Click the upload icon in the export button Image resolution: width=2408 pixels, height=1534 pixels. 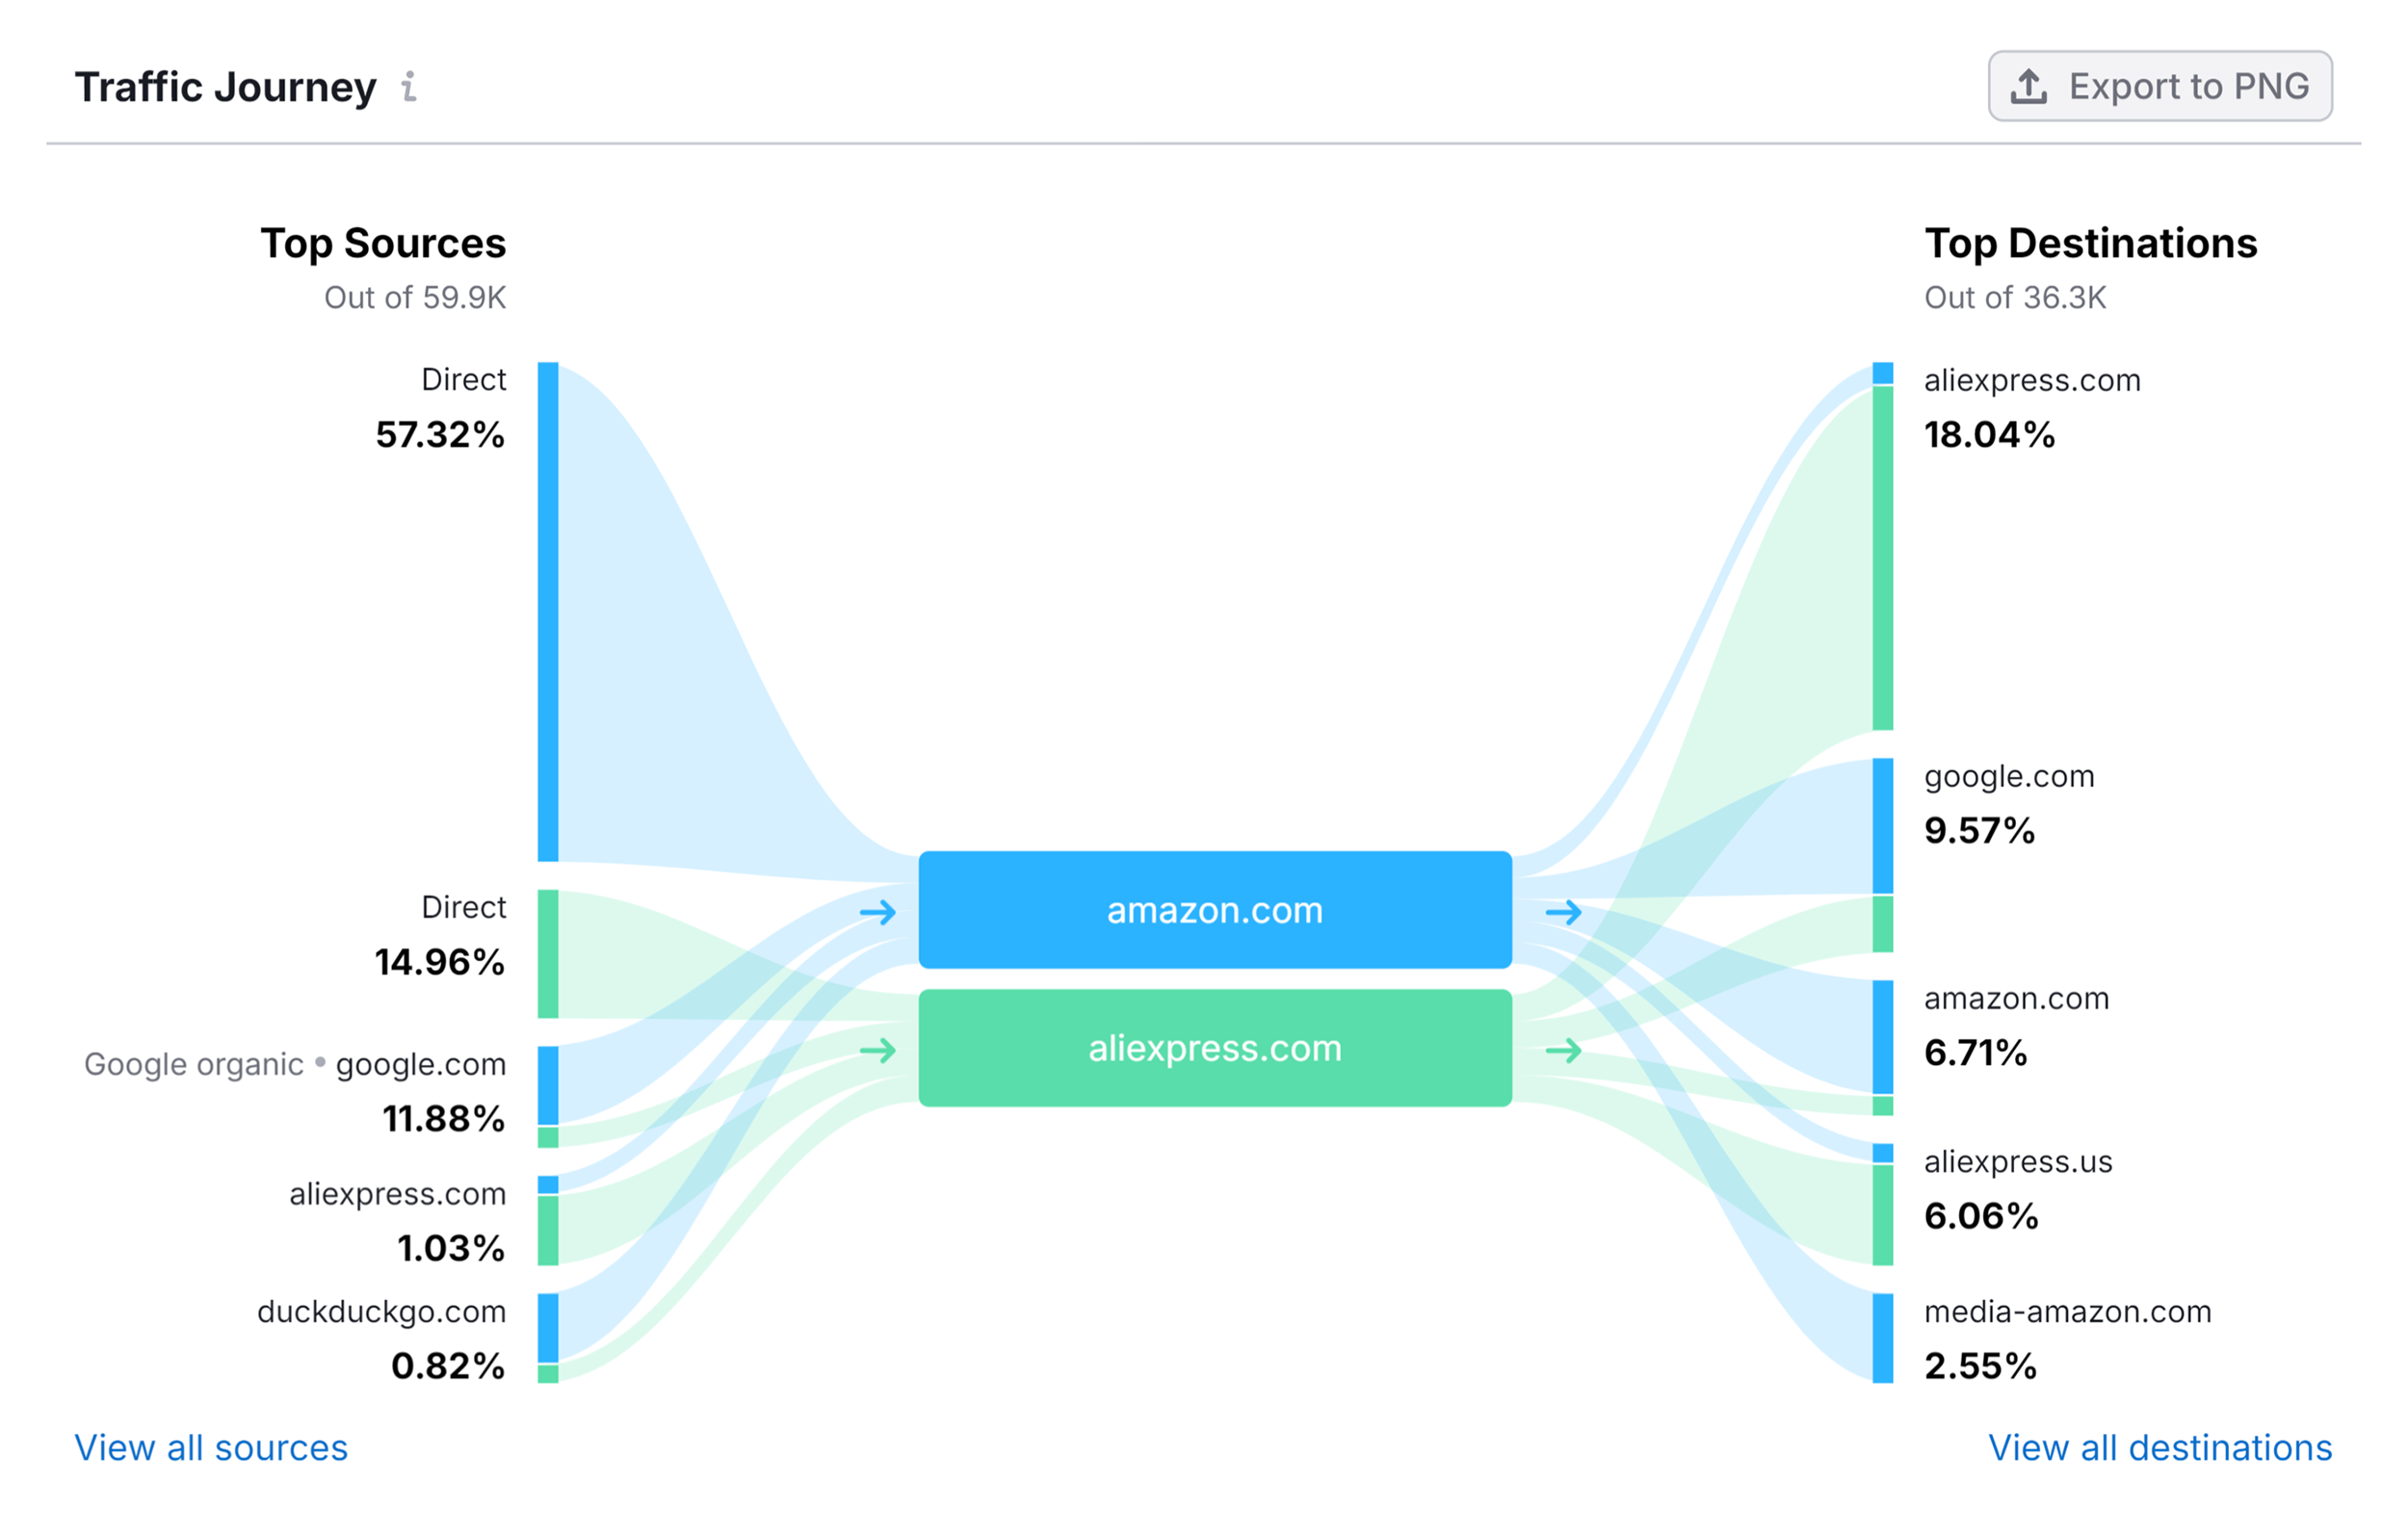(2028, 86)
